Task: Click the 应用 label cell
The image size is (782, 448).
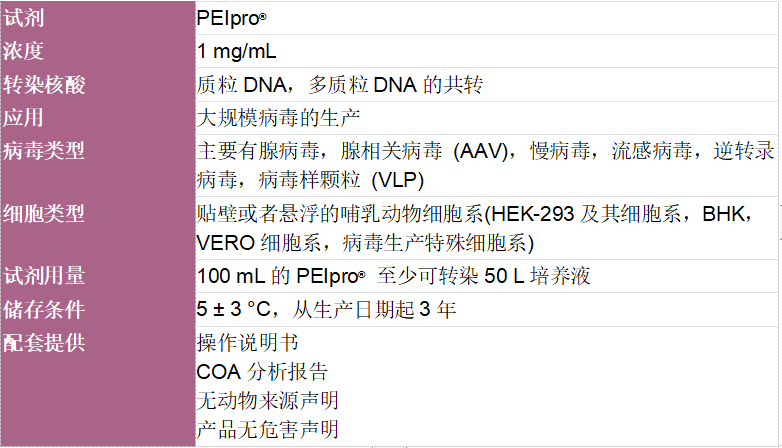Action: pos(98,118)
